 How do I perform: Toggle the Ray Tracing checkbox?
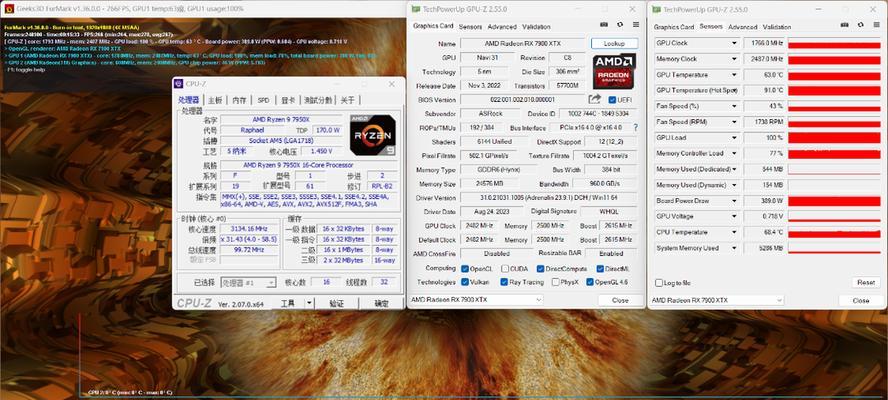click(x=503, y=282)
